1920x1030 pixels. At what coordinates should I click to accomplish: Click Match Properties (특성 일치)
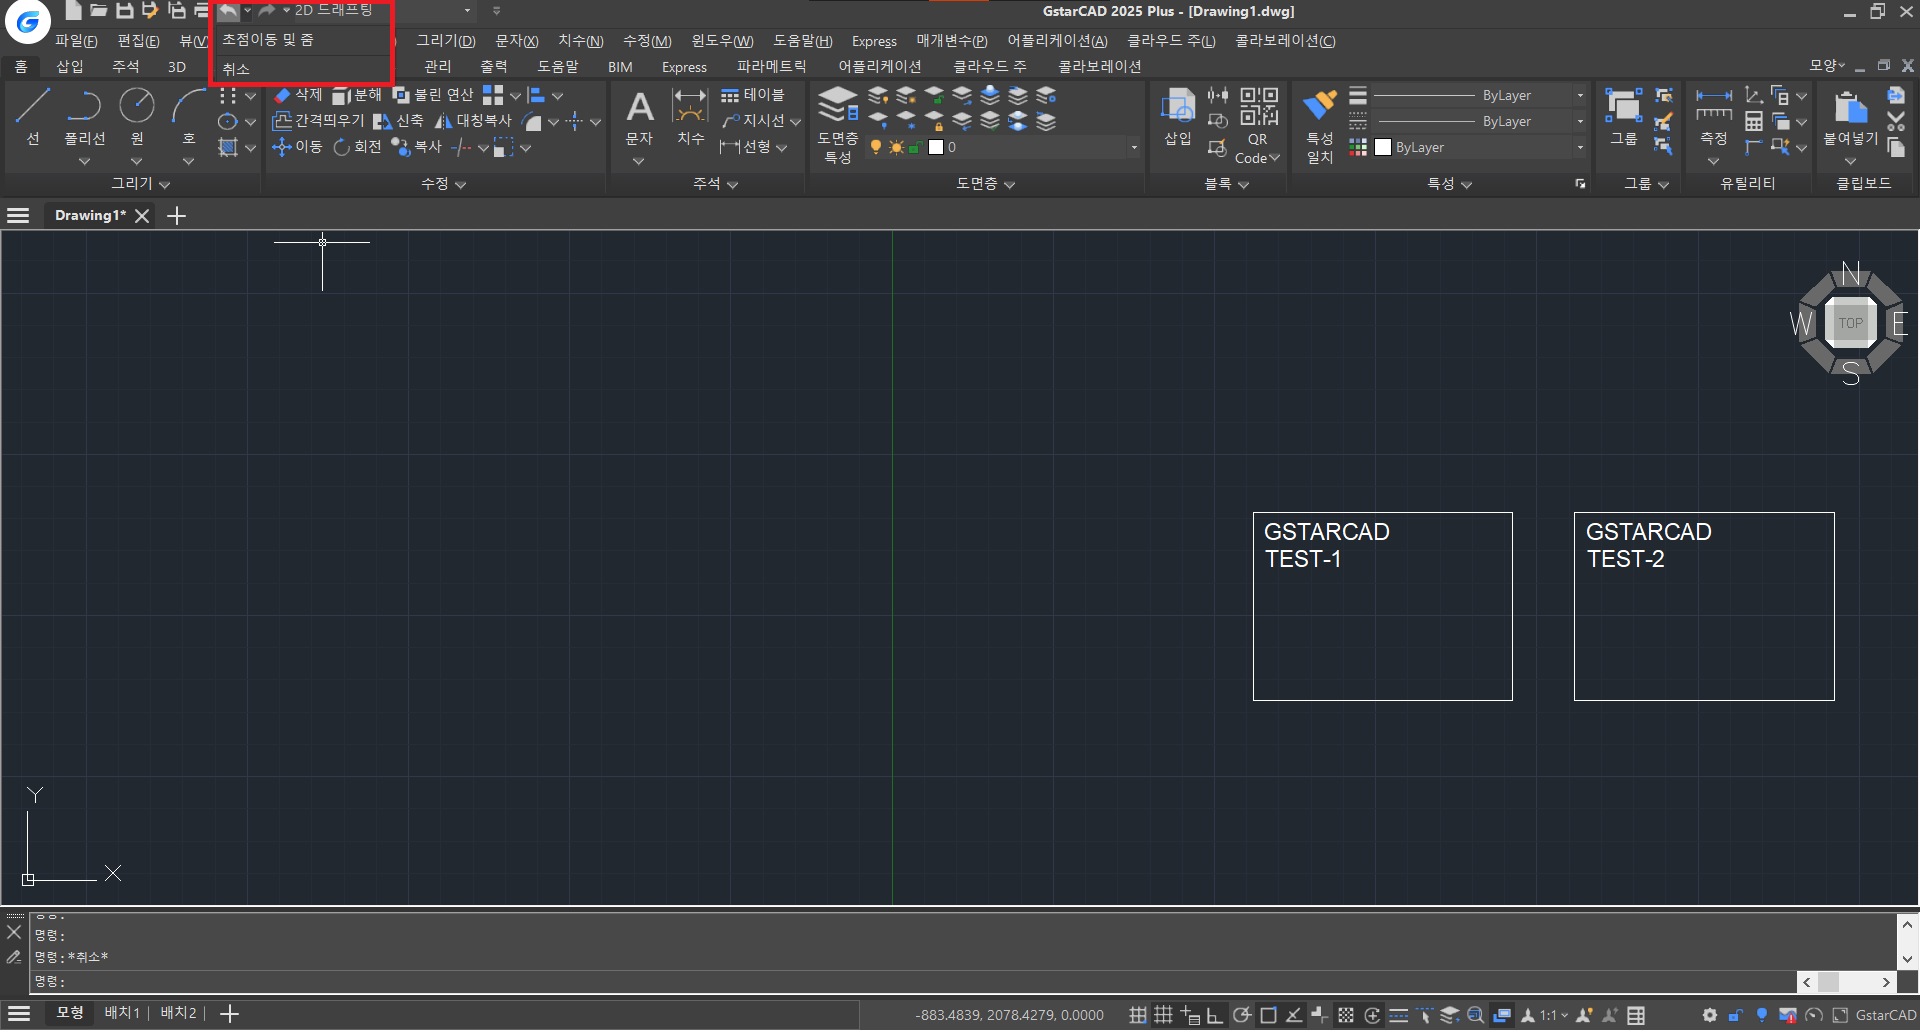click(1320, 126)
